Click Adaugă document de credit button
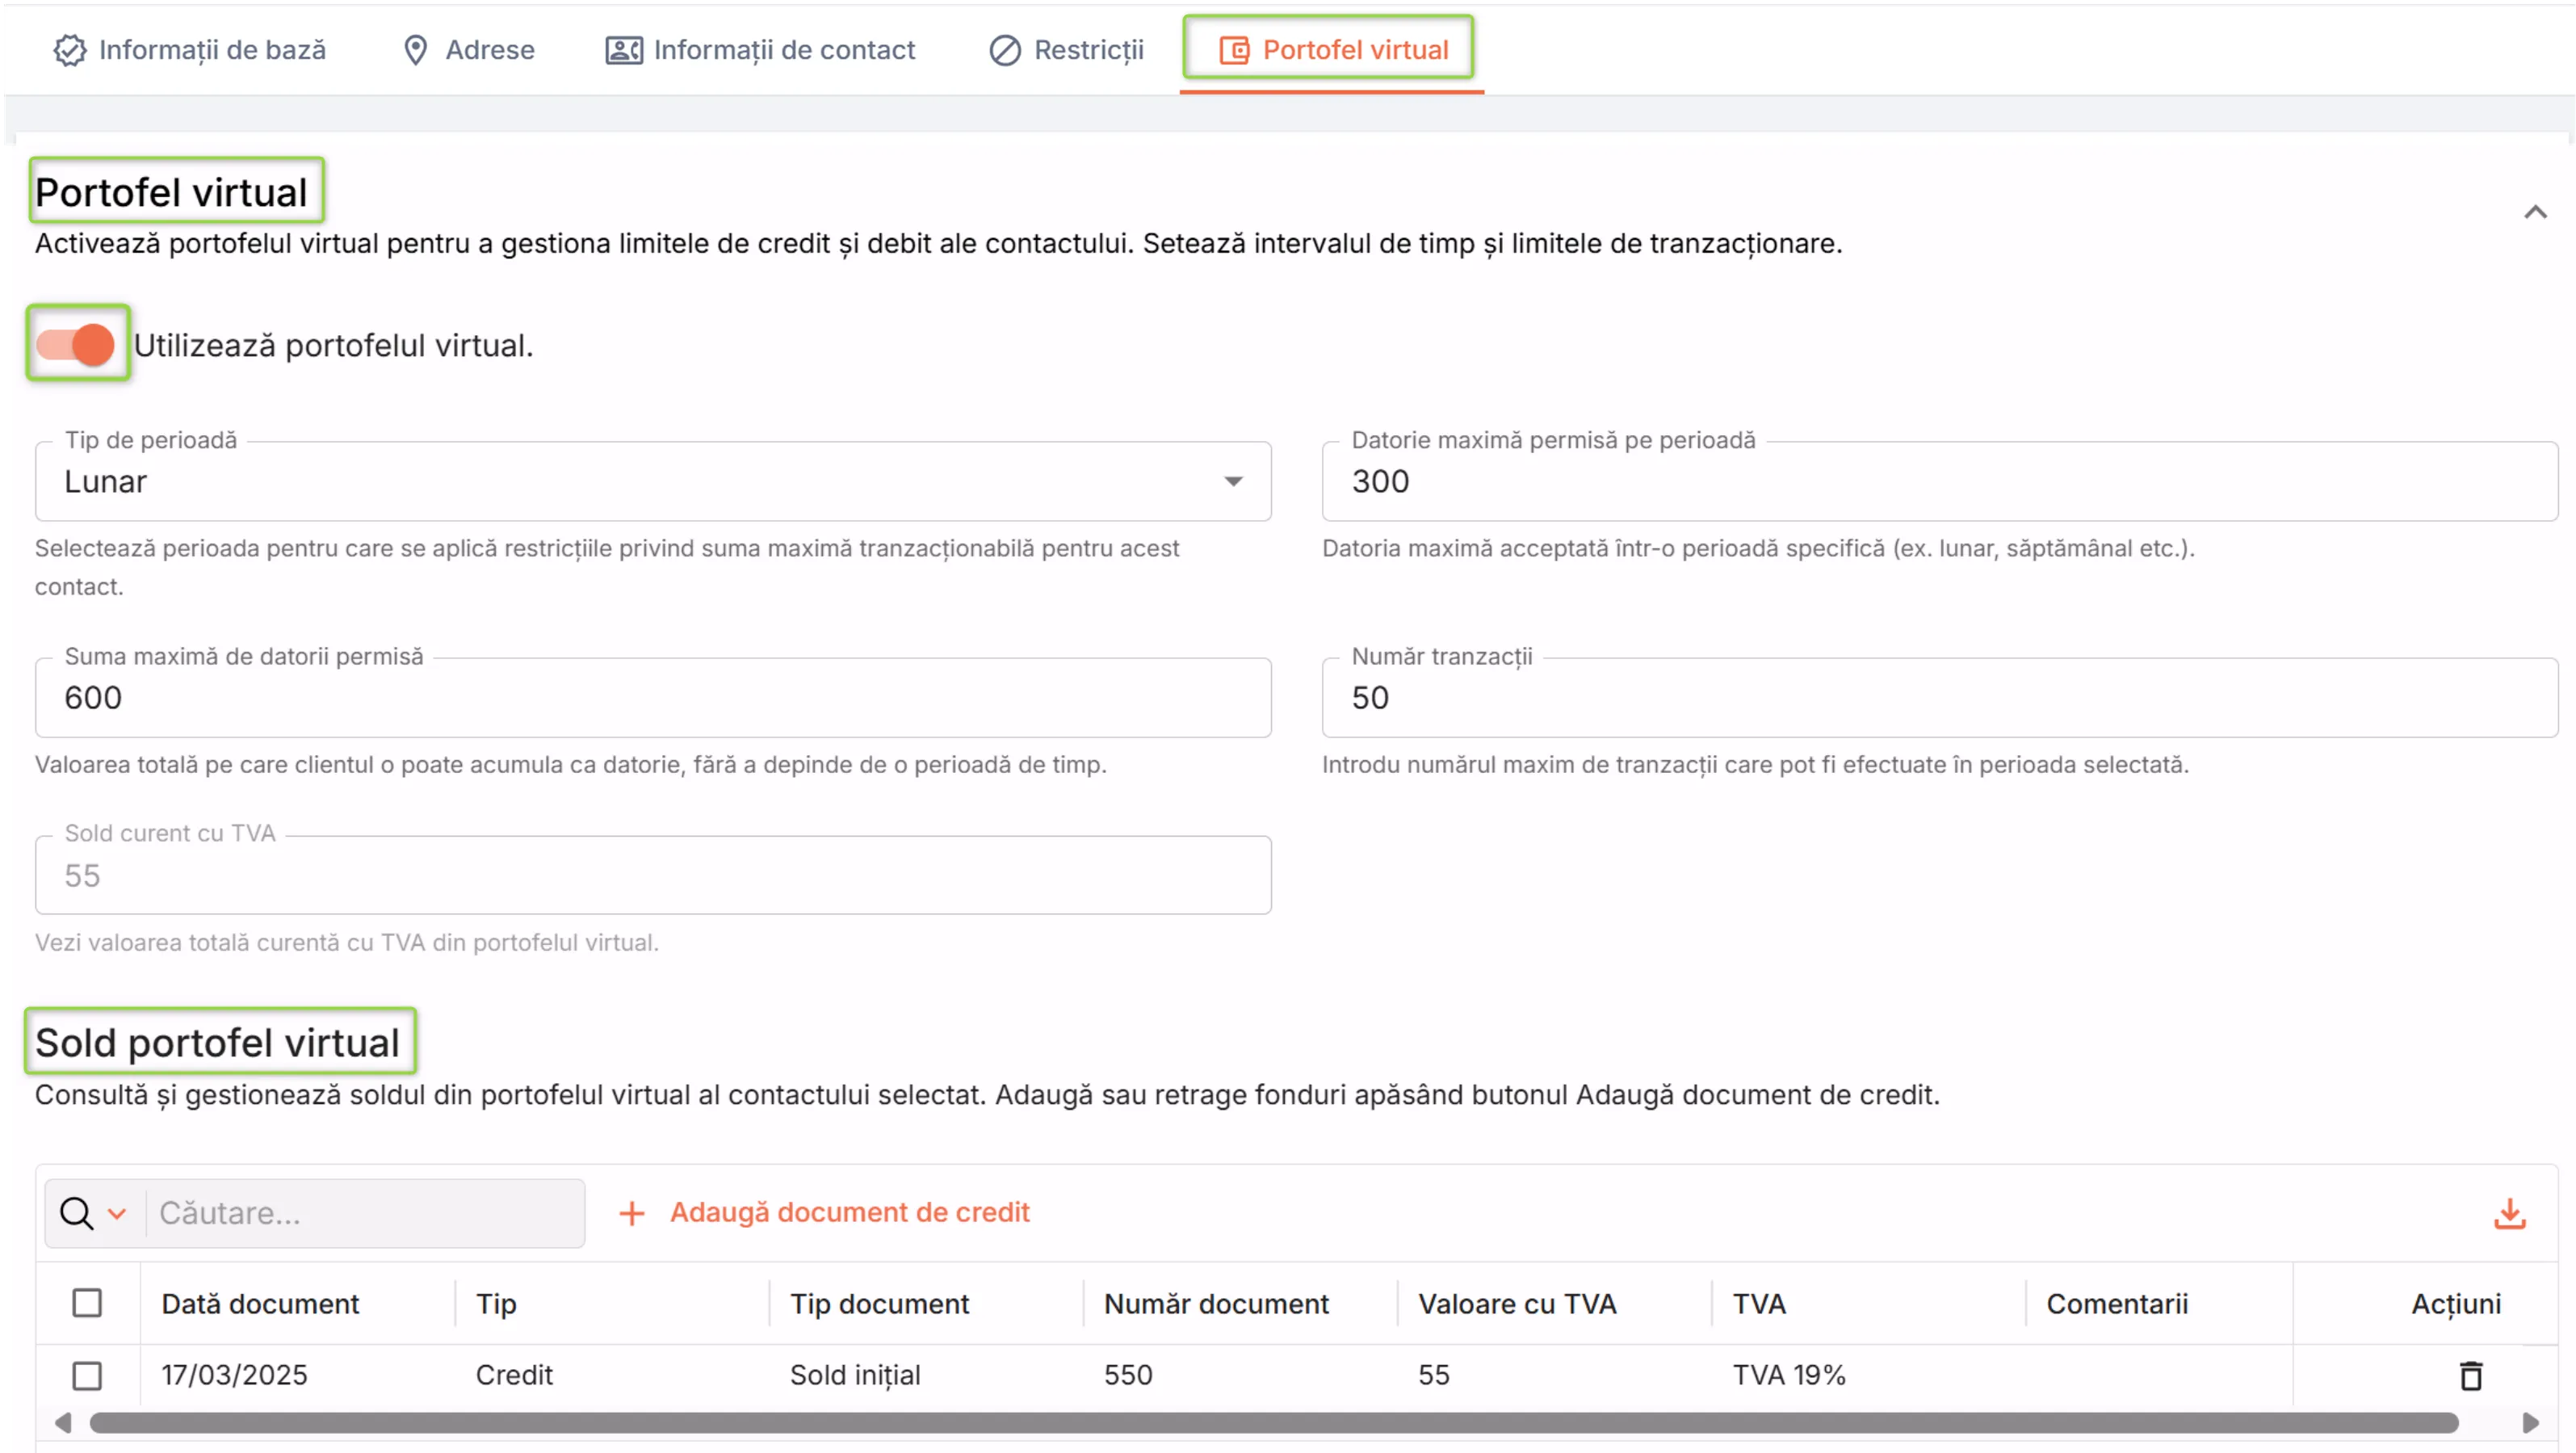 click(x=824, y=1212)
